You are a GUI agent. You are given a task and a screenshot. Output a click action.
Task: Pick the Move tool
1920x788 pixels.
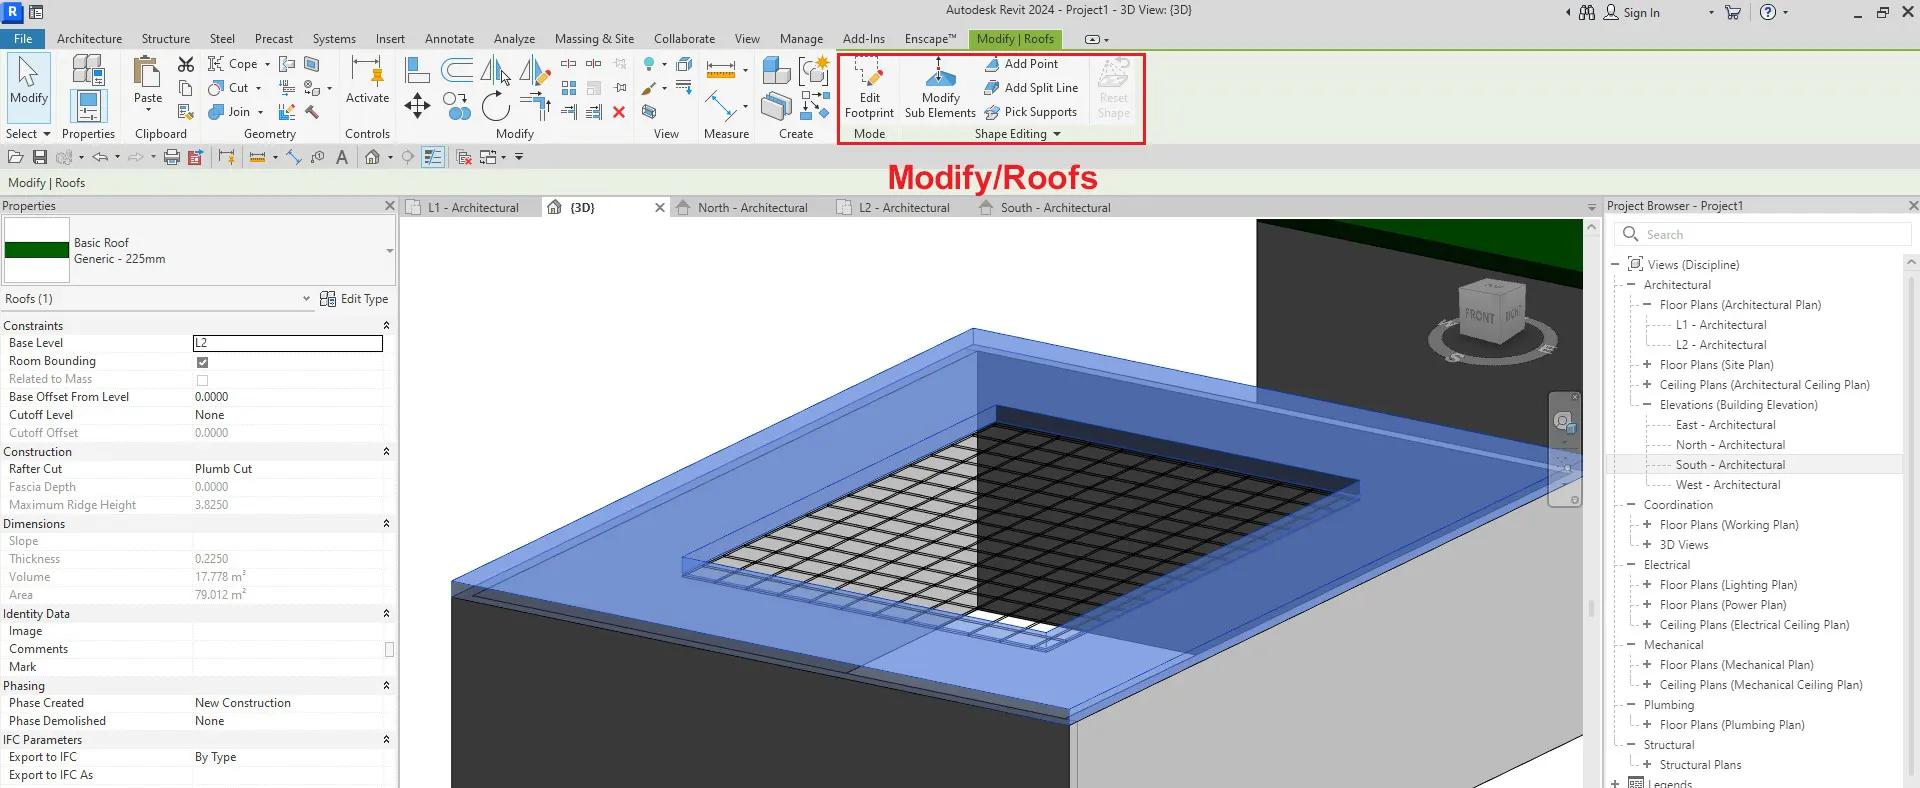coord(417,105)
